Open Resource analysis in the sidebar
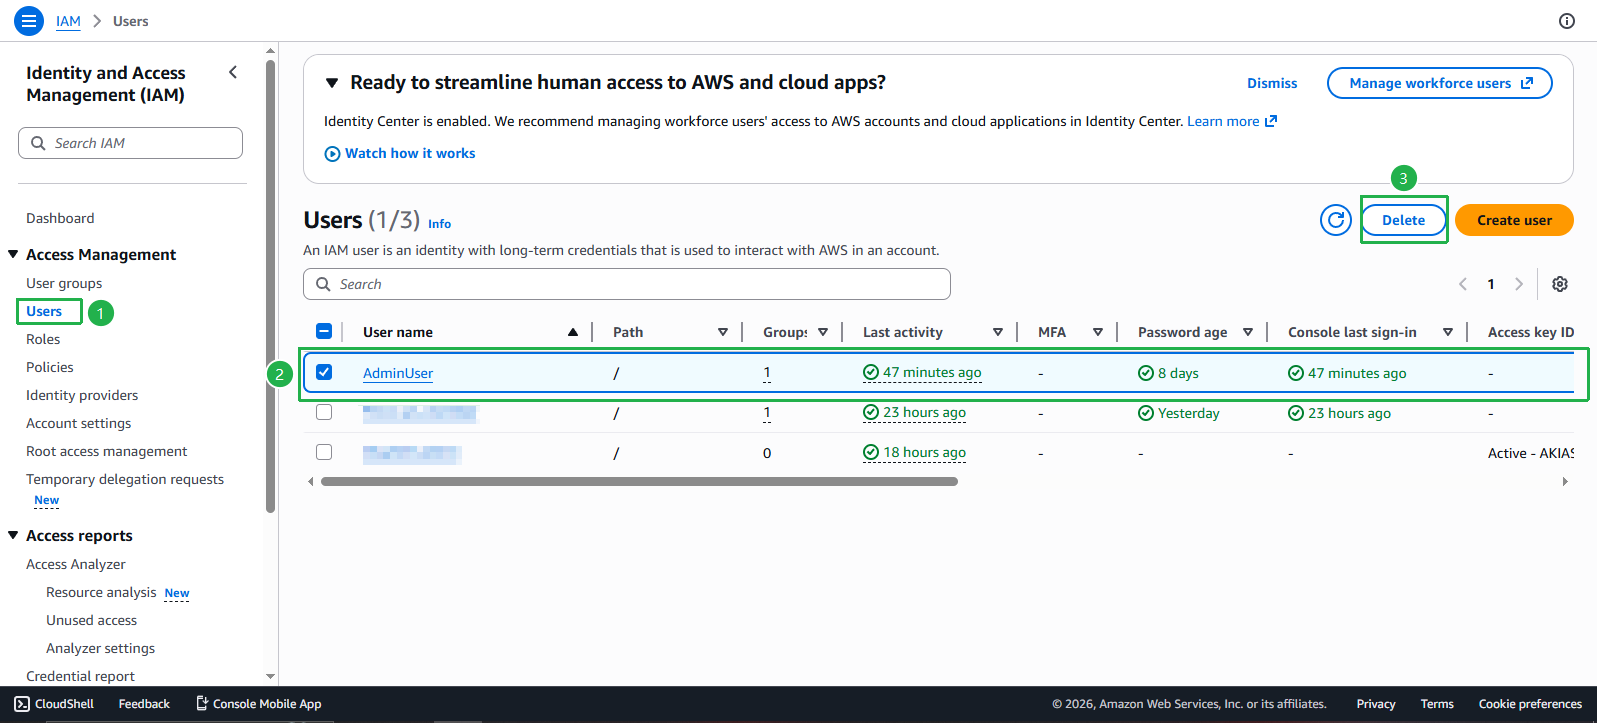The height and width of the screenshot is (723, 1597). [101, 592]
